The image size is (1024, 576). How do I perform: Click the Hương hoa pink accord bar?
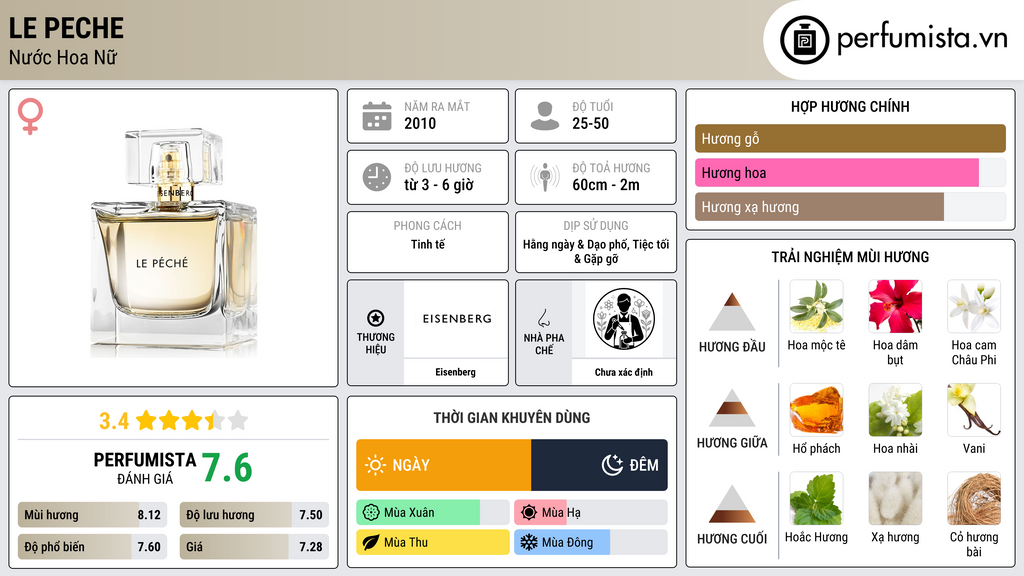850,173
